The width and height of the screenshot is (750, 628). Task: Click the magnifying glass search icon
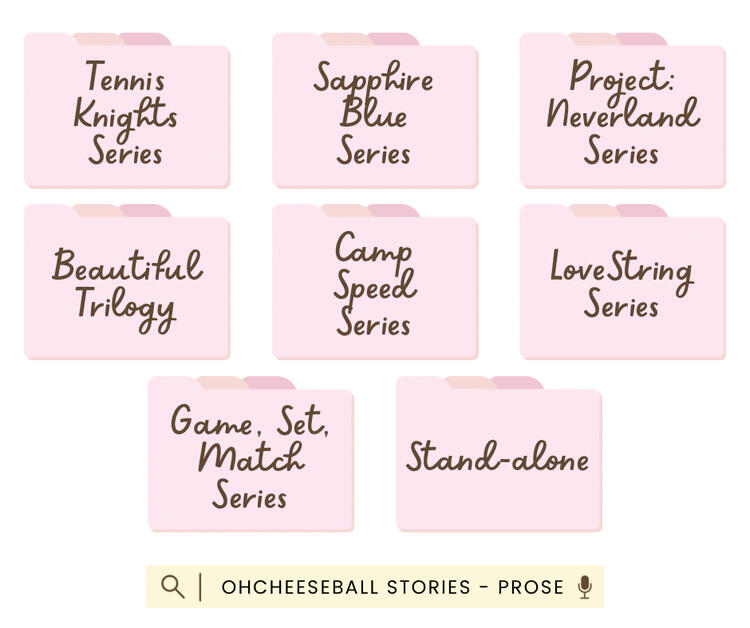[173, 586]
